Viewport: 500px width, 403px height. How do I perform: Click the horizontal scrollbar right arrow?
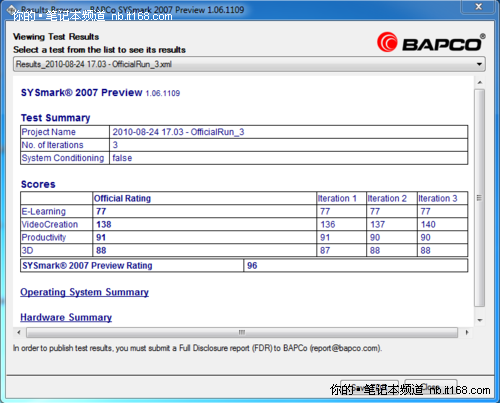467,332
